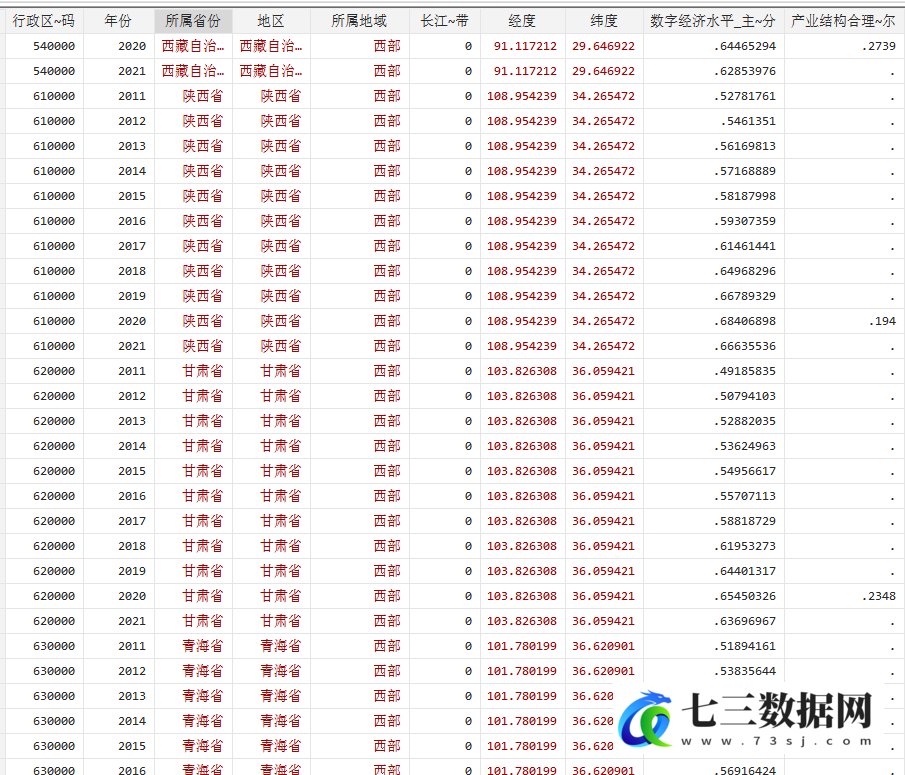Click value .64968296 for 陕西省 2018
Screen dimensions: 905x775
pyautogui.click(x=745, y=271)
